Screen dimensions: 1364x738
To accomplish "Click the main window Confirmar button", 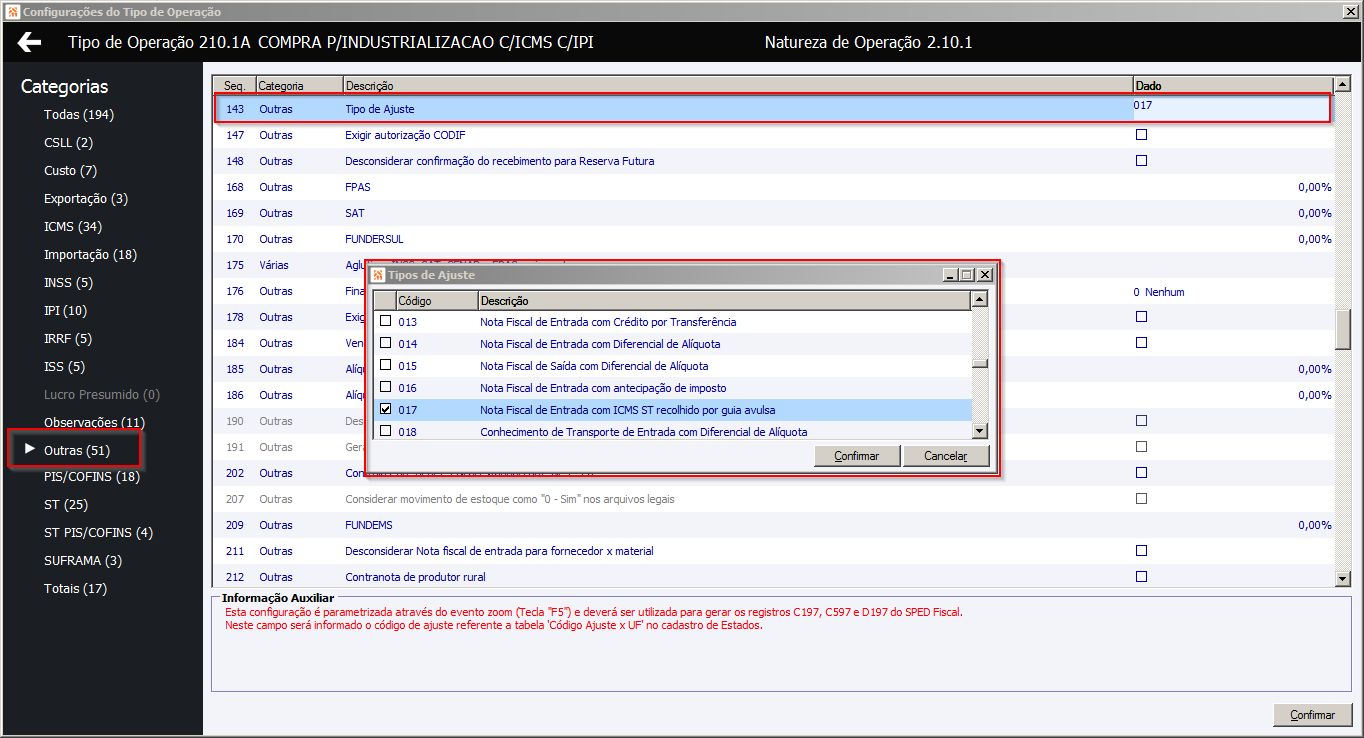I will pyautogui.click(x=1313, y=715).
